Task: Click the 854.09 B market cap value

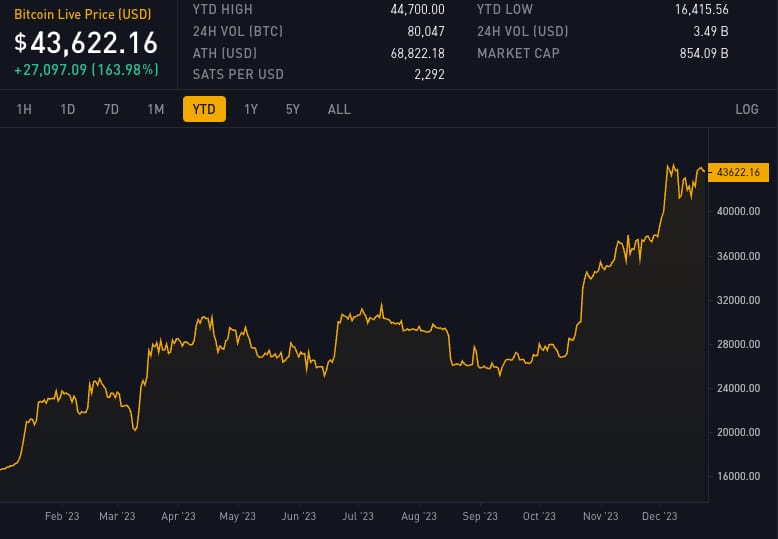Action: click(704, 53)
